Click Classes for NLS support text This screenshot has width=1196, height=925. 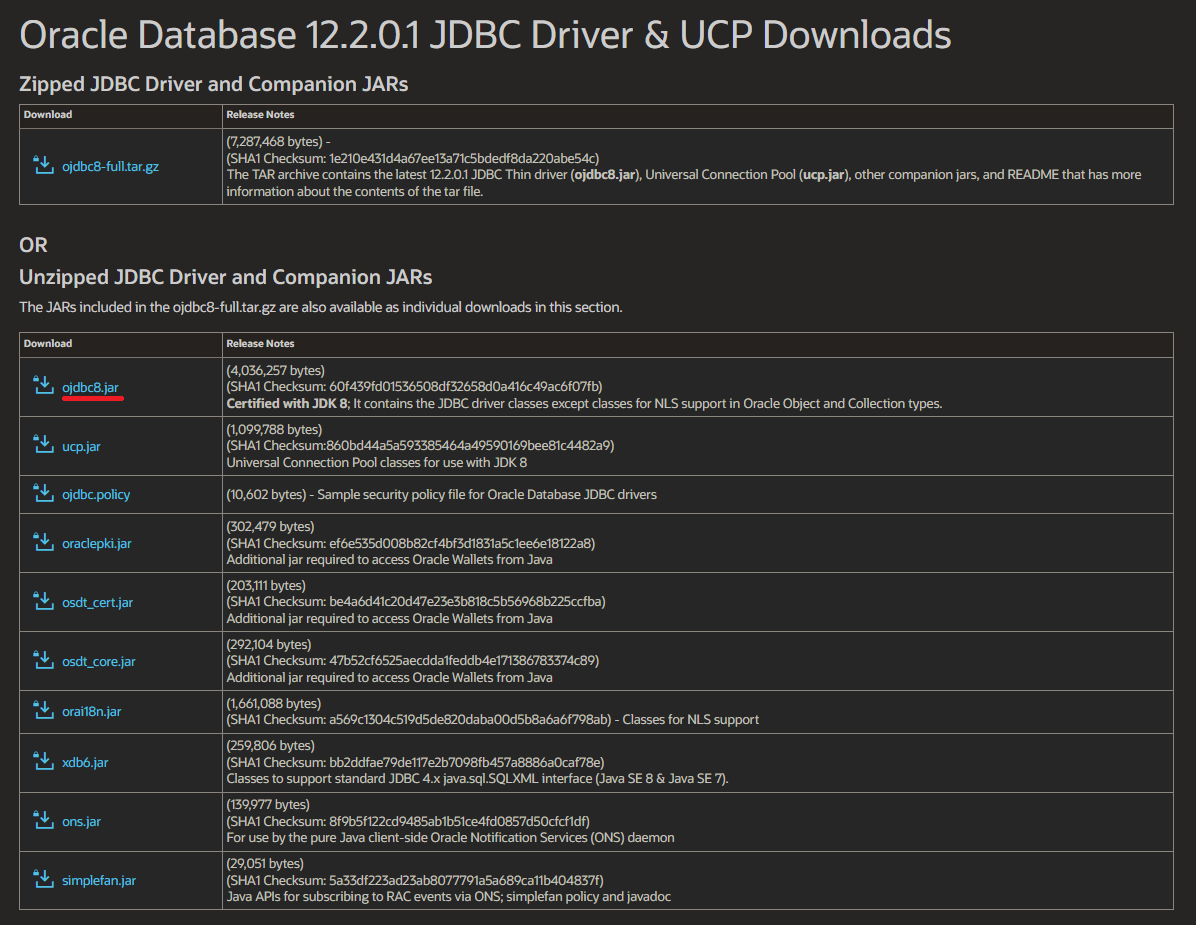[690, 719]
